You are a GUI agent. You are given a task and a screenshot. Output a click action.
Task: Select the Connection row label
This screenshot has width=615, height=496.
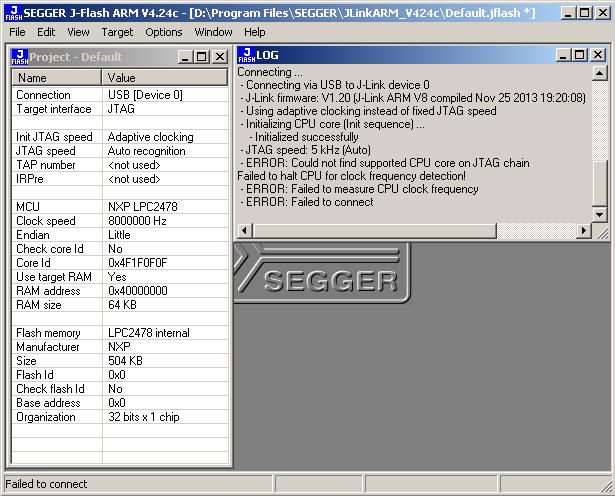(x=43, y=95)
